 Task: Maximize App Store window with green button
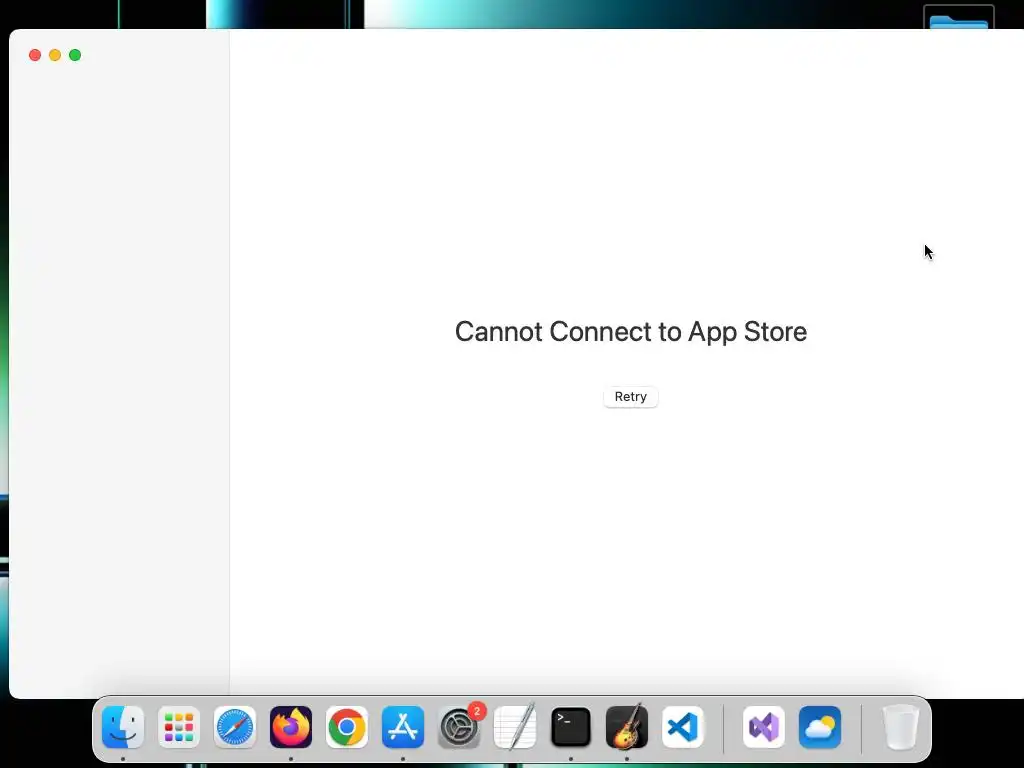pyautogui.click(x=75, y=56)
